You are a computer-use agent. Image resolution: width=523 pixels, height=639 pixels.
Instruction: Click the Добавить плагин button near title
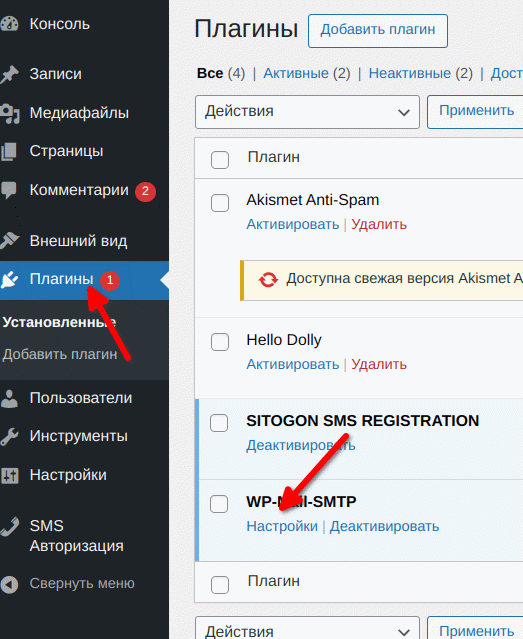(x=378, y=31)
